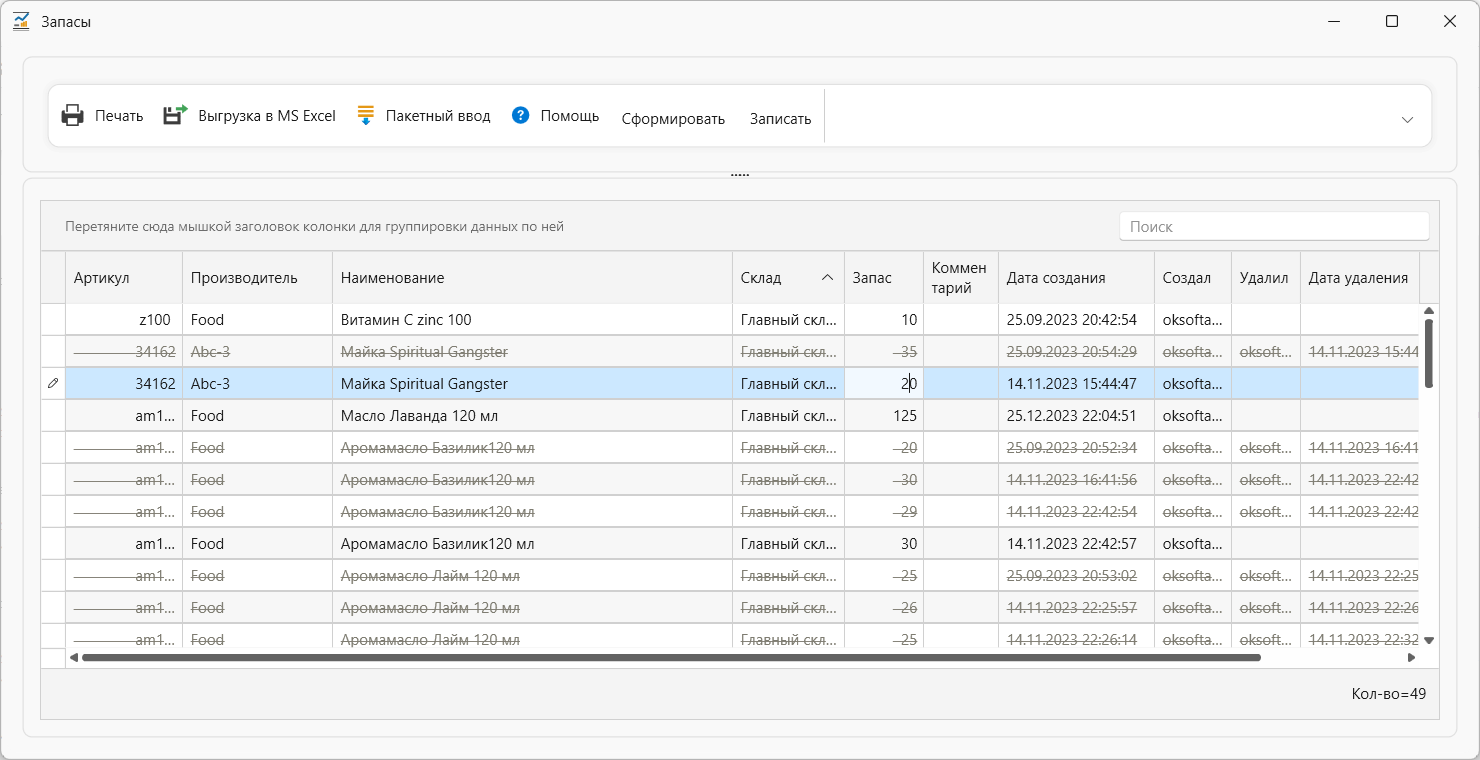
Task: Minimize the Запасы window
Action: coord(1334,21)
